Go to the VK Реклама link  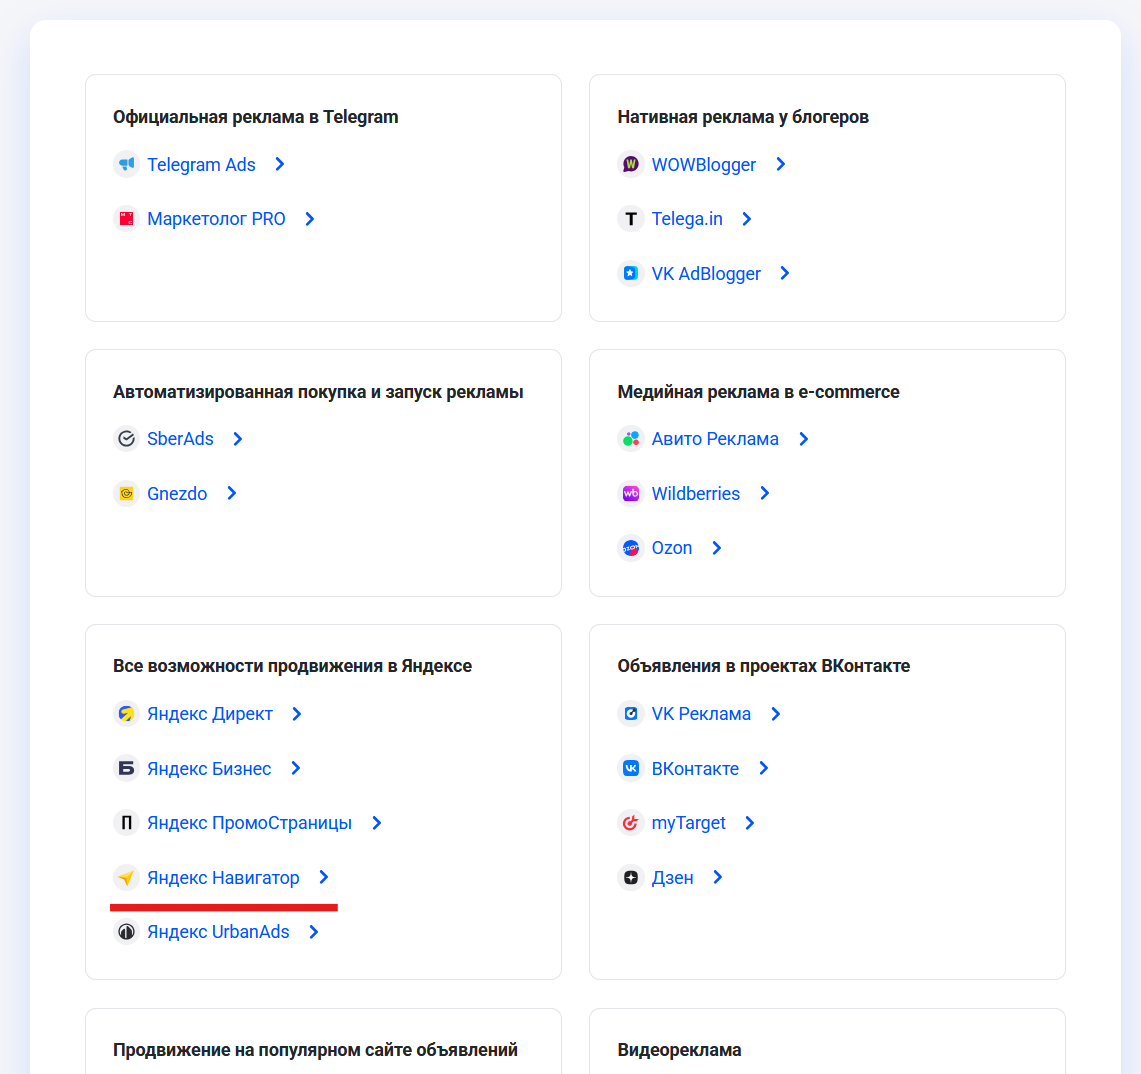click(701, 714)
